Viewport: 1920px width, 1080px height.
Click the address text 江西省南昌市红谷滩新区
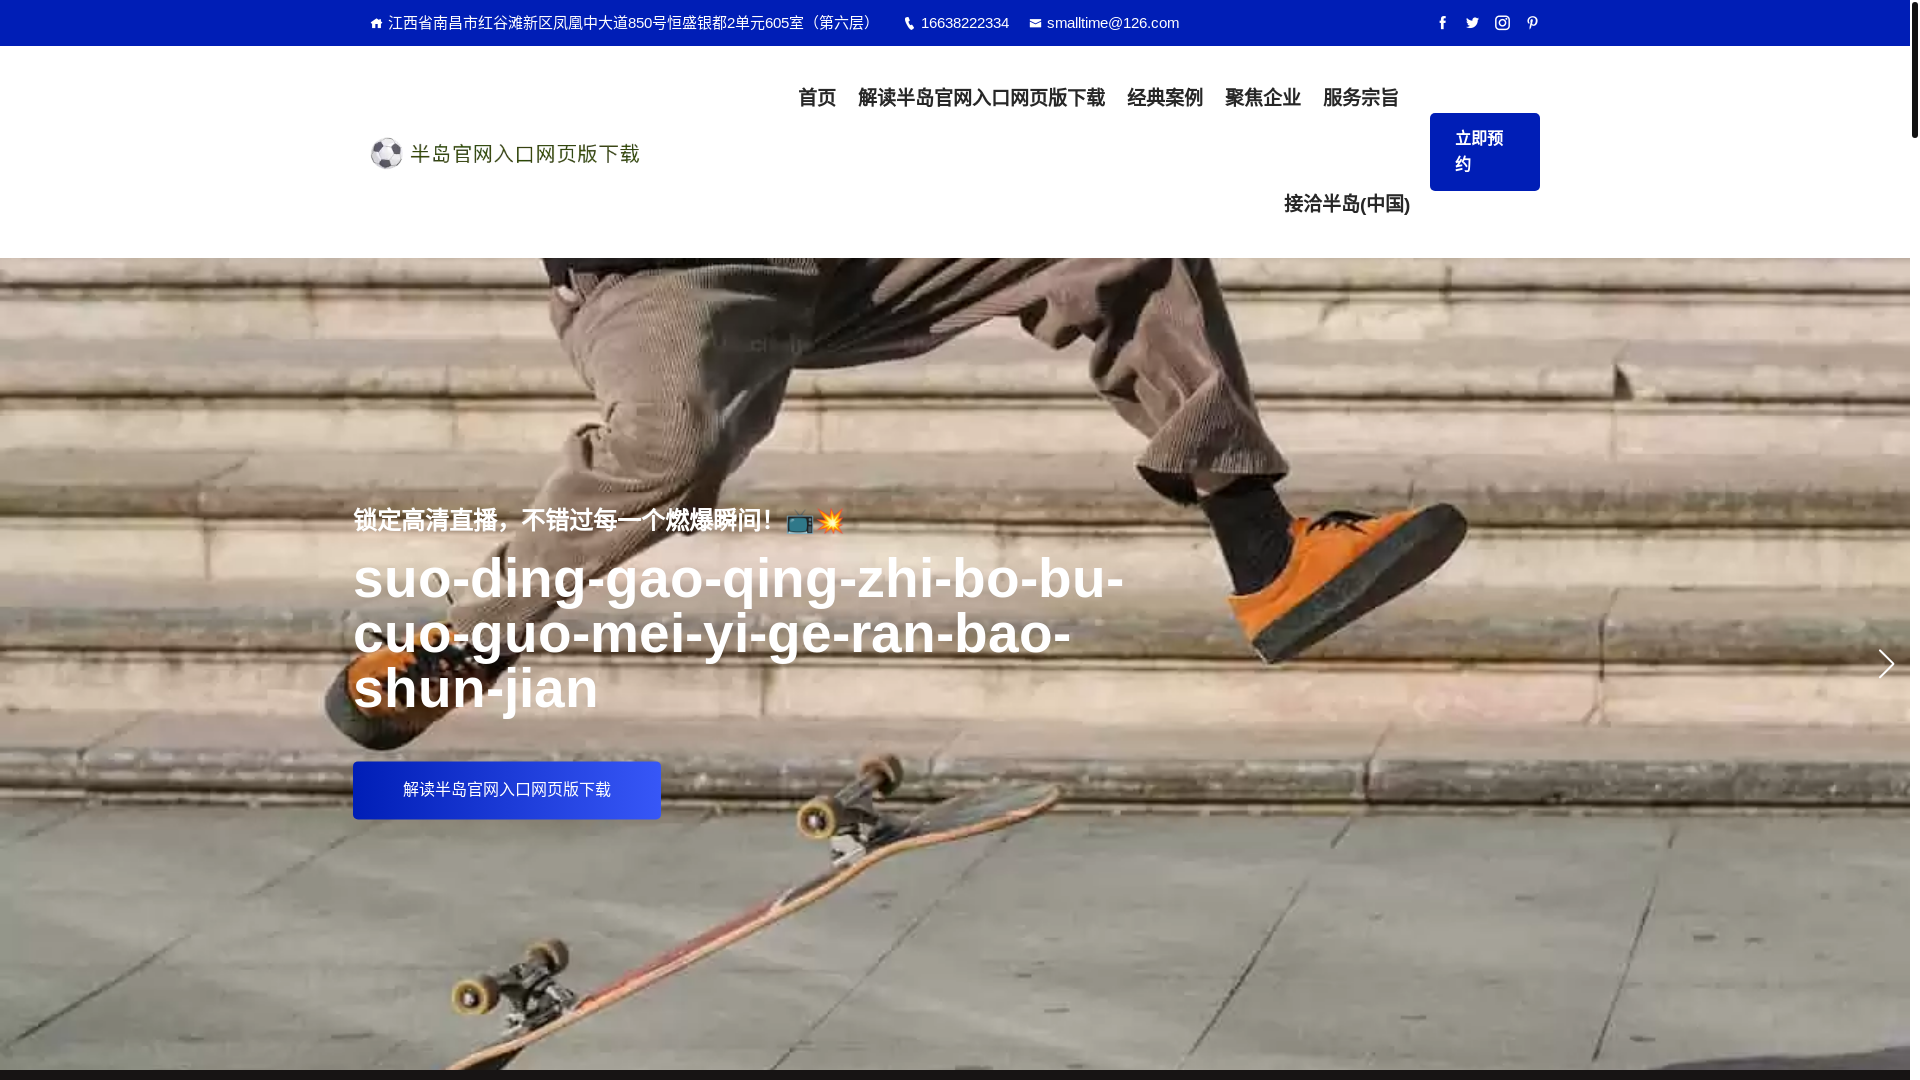tap(470, 23)
